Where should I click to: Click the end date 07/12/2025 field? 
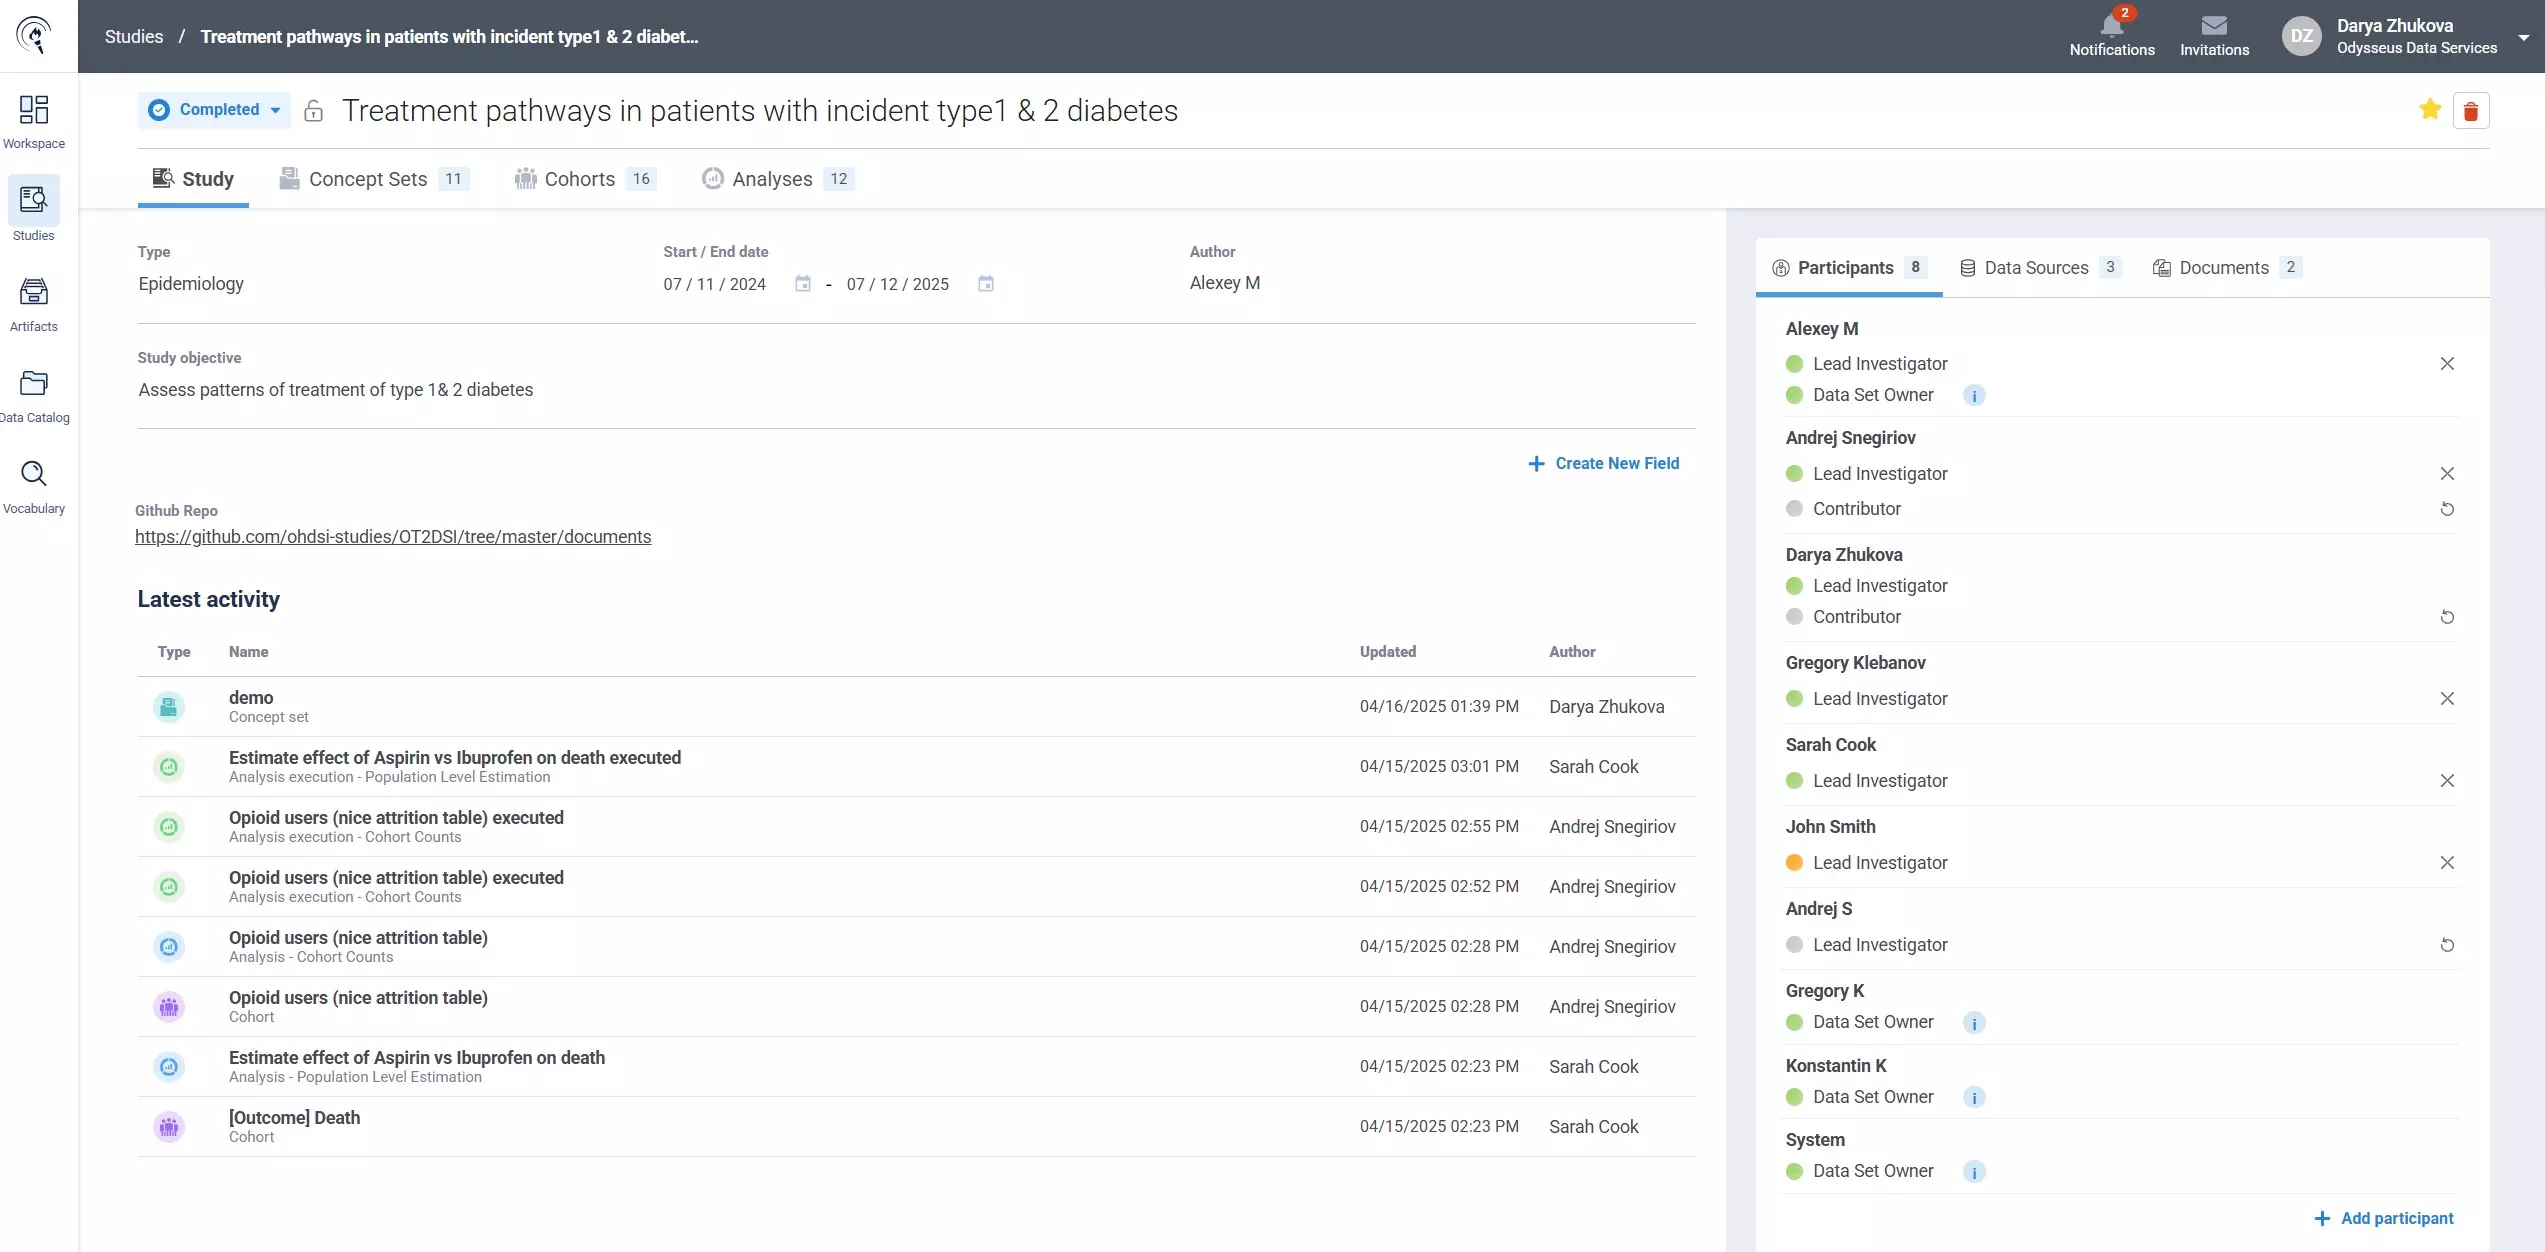[x=898, y=284]
